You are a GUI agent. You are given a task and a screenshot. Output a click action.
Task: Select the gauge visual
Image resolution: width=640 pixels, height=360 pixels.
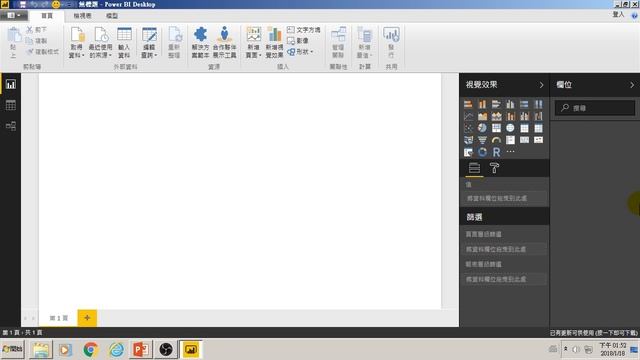coord(496,140)
